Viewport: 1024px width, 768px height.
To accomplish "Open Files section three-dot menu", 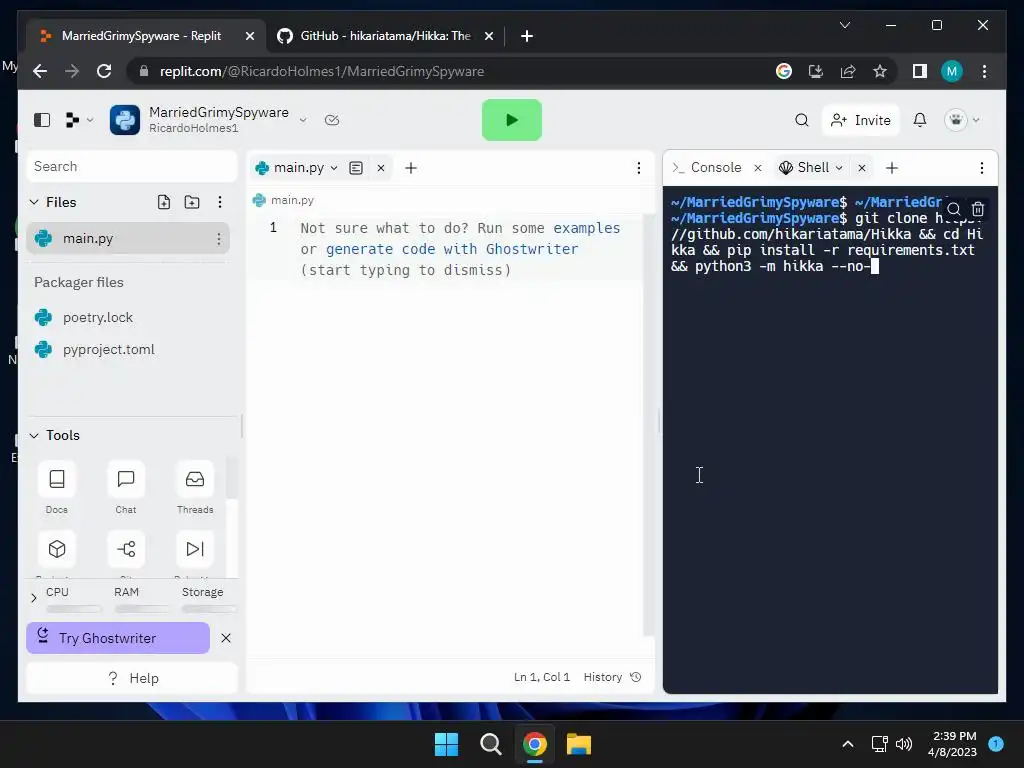I will (220, 202).
